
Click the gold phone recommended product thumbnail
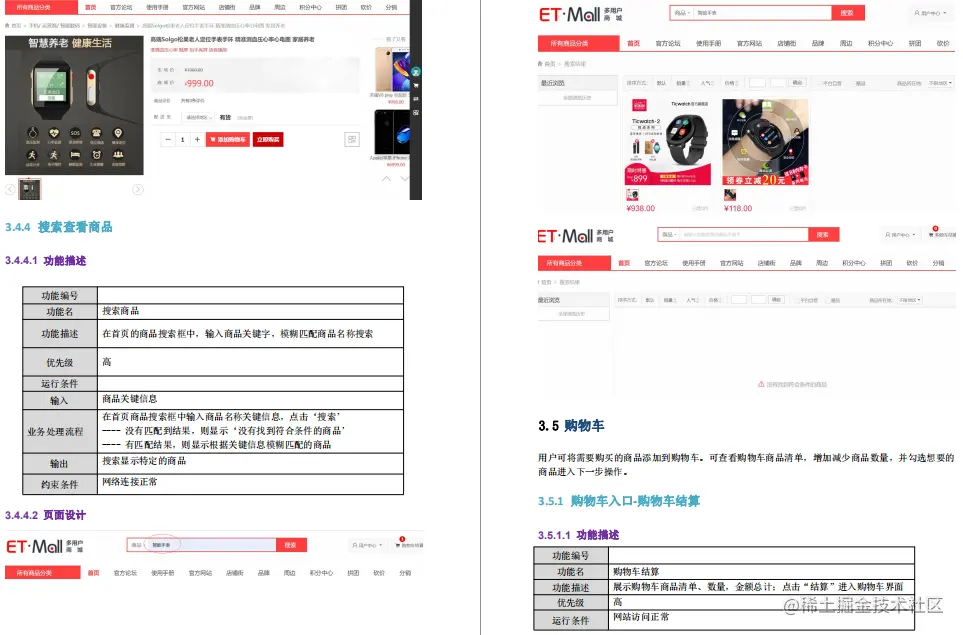392,69
